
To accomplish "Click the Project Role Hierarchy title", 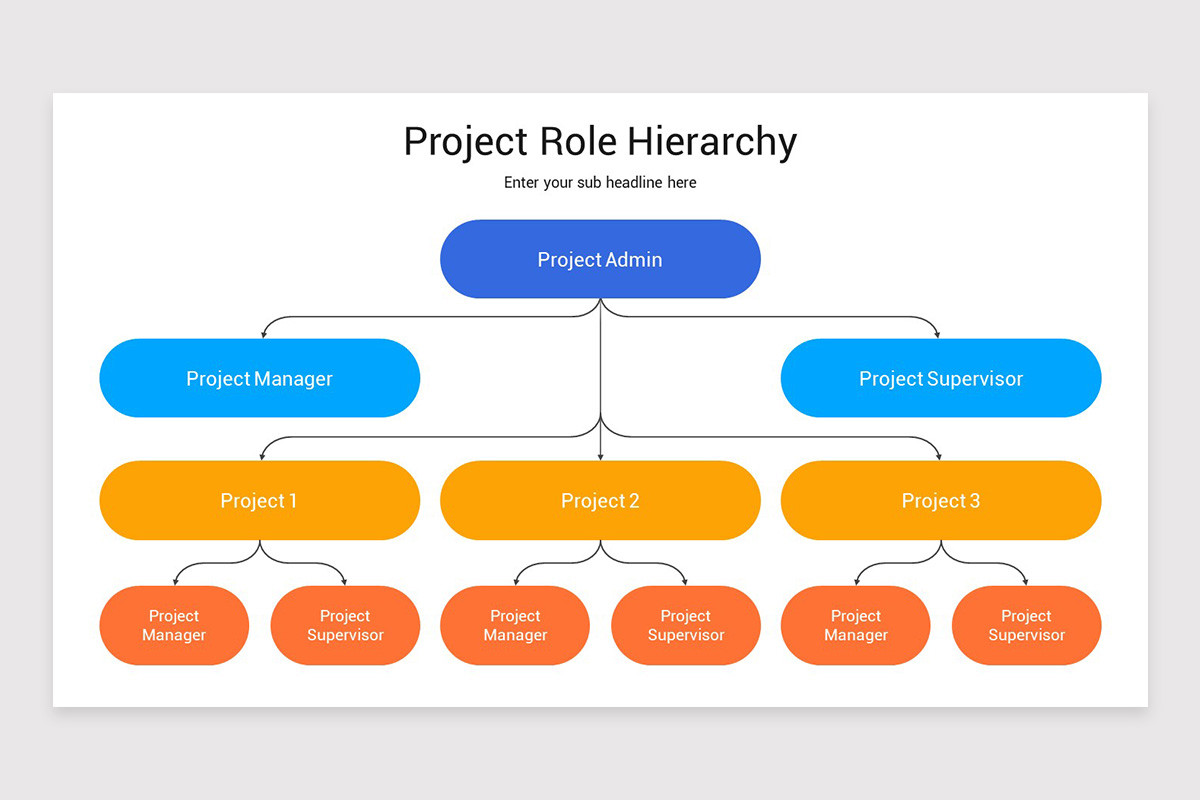I will pos(600,141).
